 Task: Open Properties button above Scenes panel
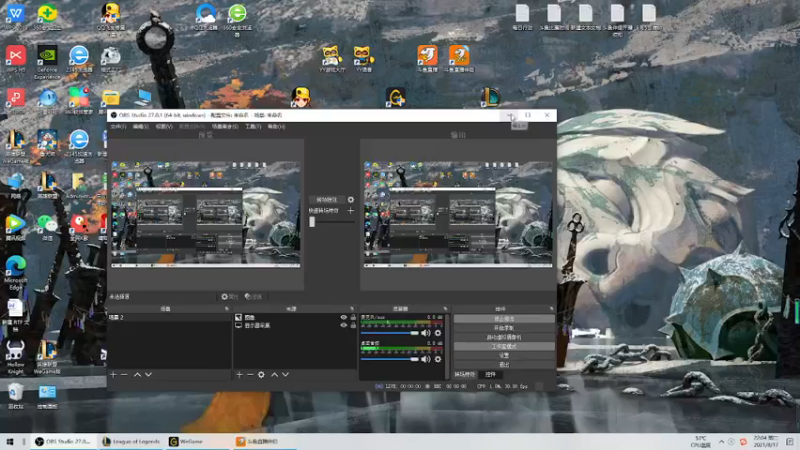coord(230,296)
